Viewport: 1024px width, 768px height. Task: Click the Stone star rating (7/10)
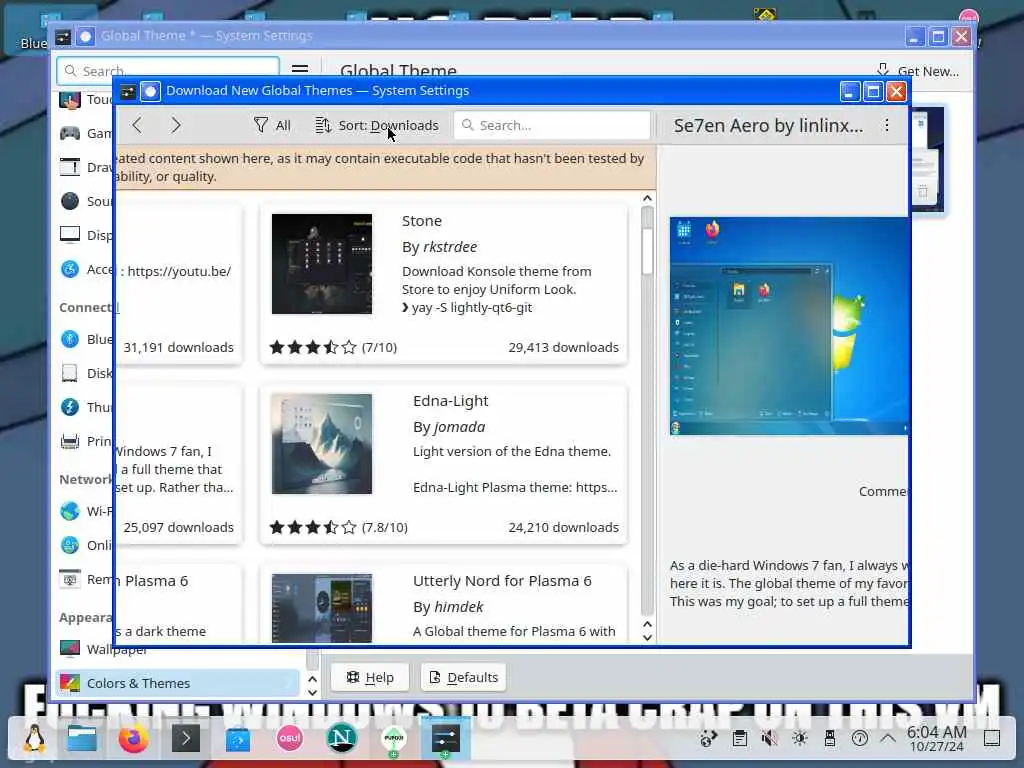tap(333, 347)
